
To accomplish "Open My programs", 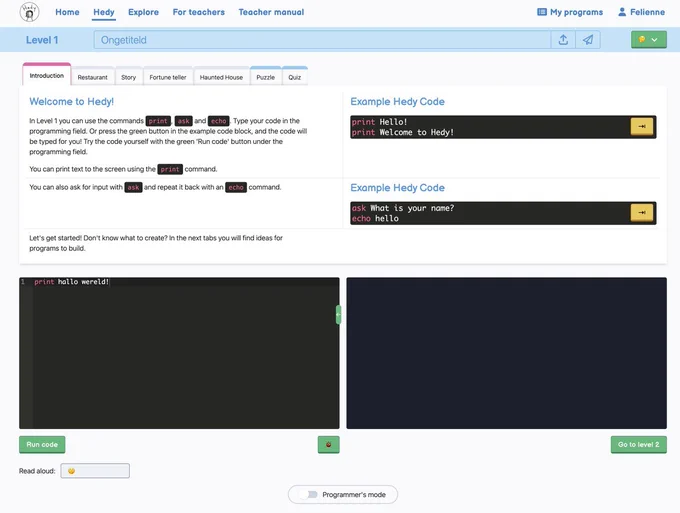I will (570, 12).
